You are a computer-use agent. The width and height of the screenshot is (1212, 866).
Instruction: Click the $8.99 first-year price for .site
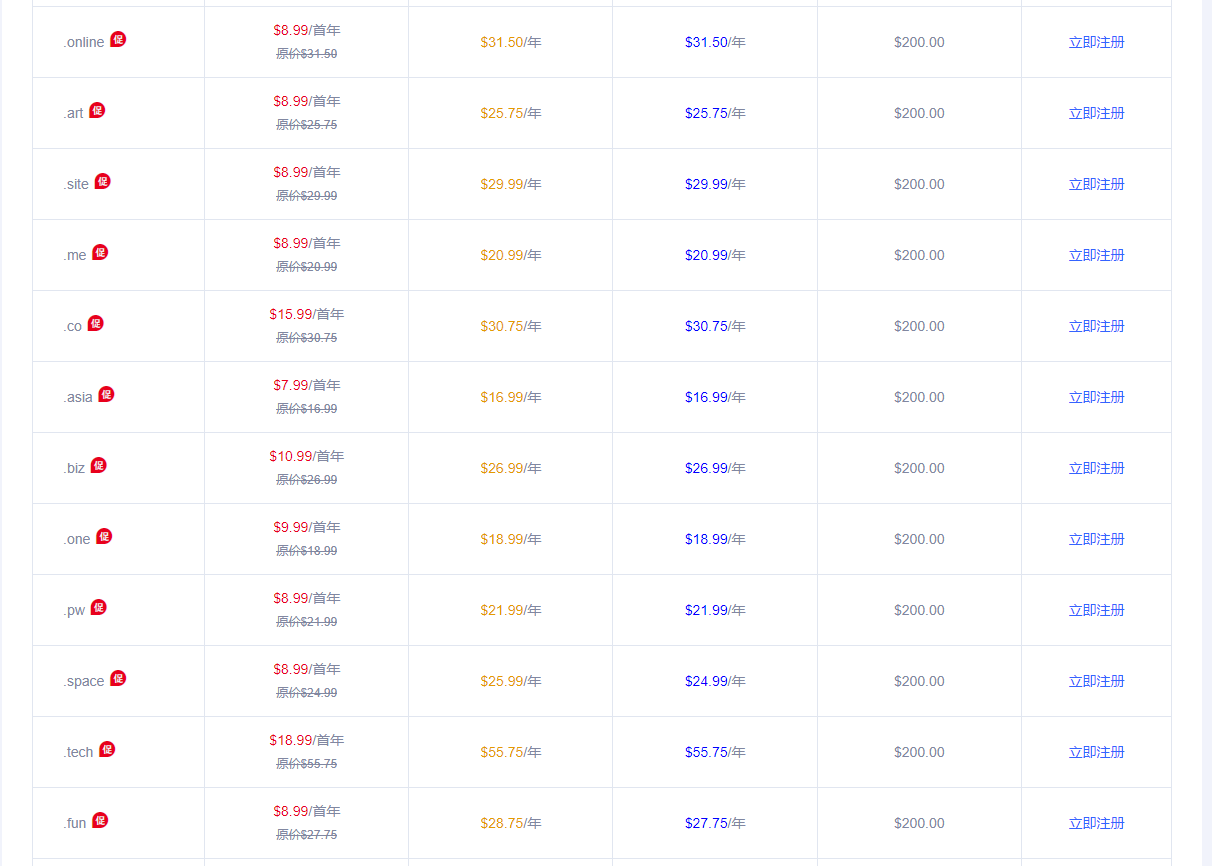coord(291,172)
